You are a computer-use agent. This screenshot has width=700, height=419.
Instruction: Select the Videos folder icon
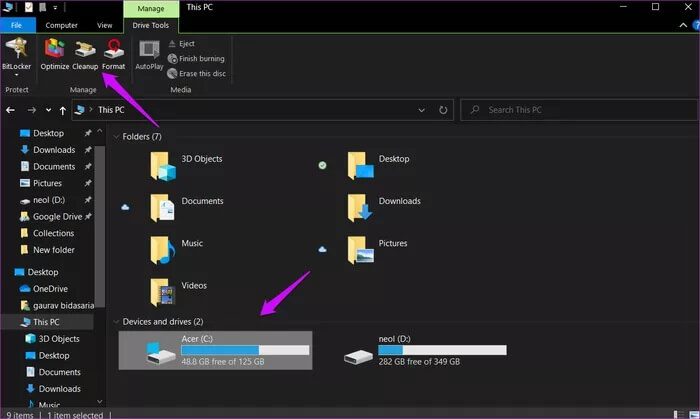[x=162, y=292]
